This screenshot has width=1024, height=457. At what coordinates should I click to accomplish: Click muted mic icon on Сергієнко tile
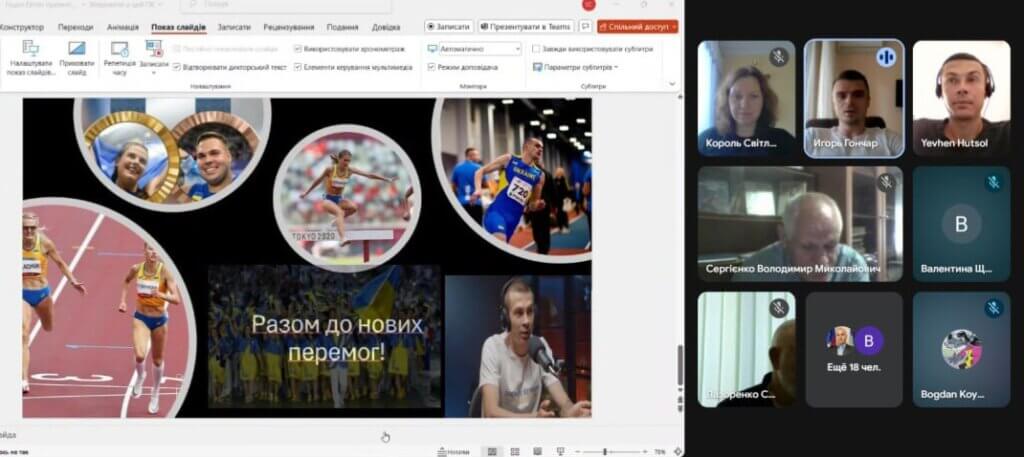coord(886,182)
